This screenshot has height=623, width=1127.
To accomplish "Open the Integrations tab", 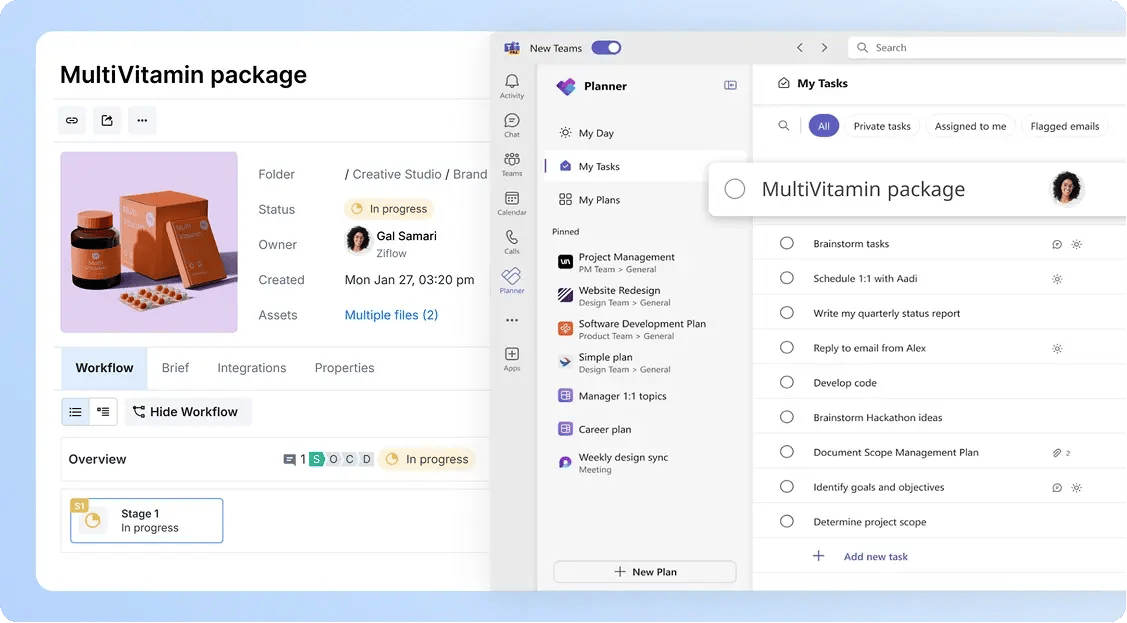I will click(251, 368).
